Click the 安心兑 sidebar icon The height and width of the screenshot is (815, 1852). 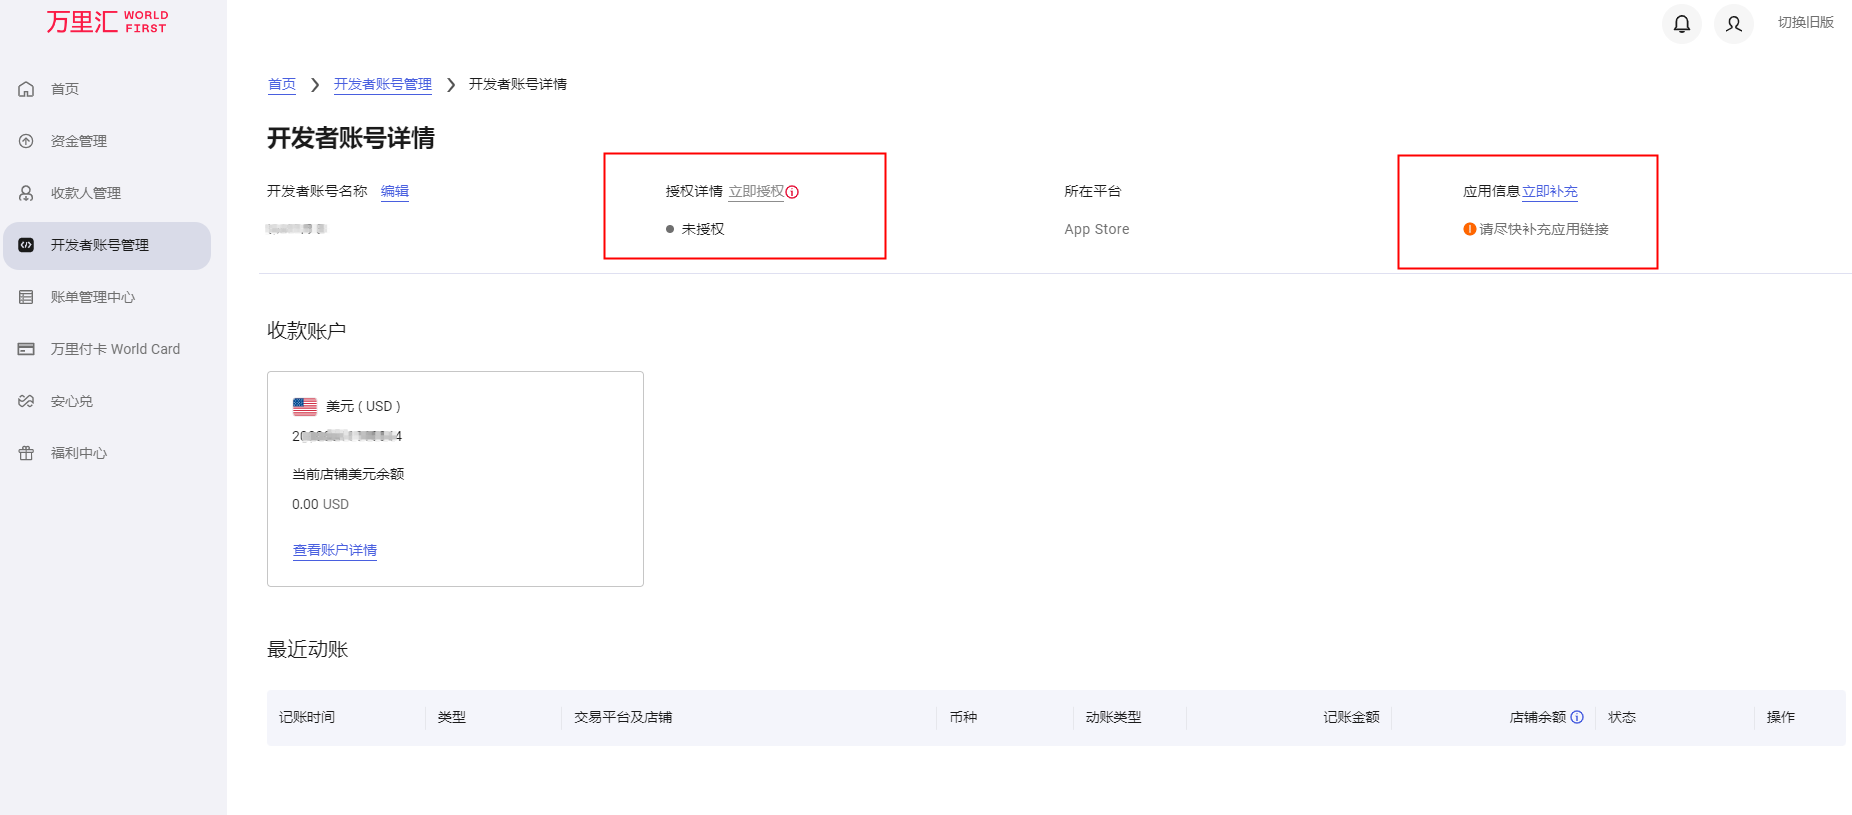[x=27, y=401]
